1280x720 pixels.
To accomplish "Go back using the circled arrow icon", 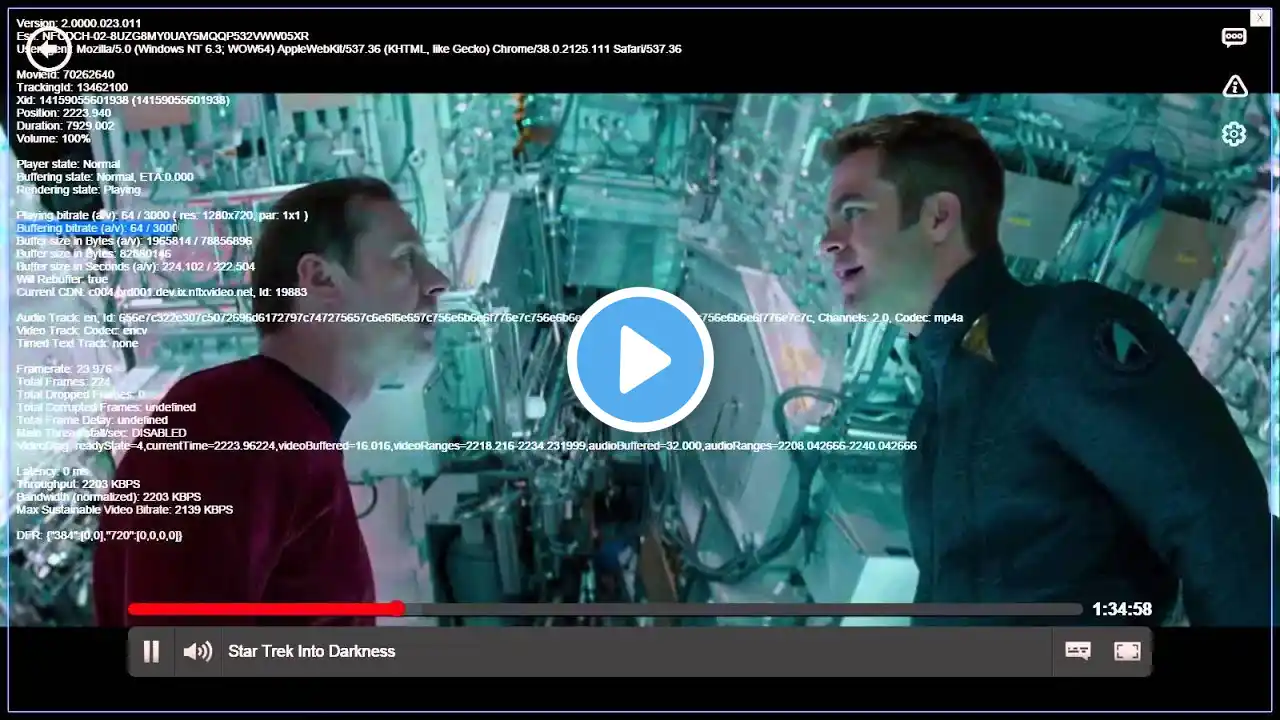I will click(48, 49).
